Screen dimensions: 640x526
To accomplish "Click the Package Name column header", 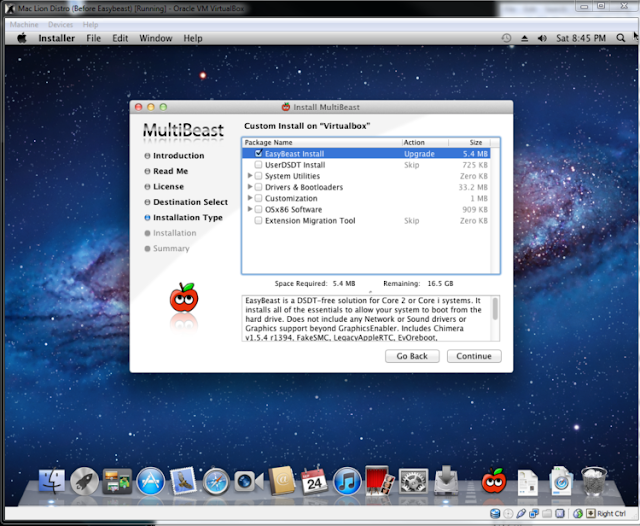I will pos(322,142).
